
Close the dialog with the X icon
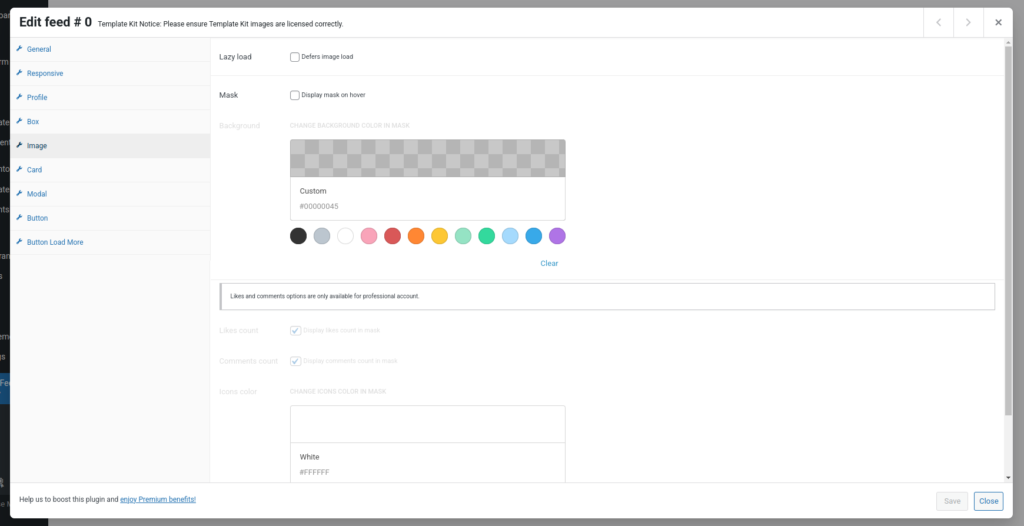pyautogui.click(x=998, y=22)
